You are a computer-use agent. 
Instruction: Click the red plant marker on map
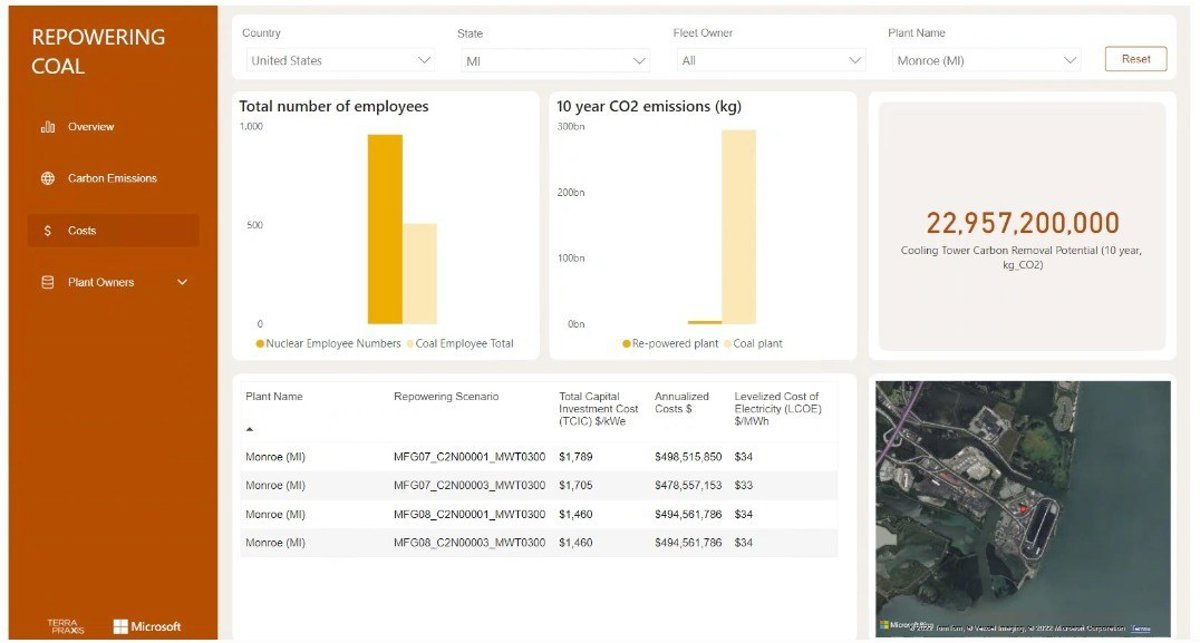(x=1021, y=509)
